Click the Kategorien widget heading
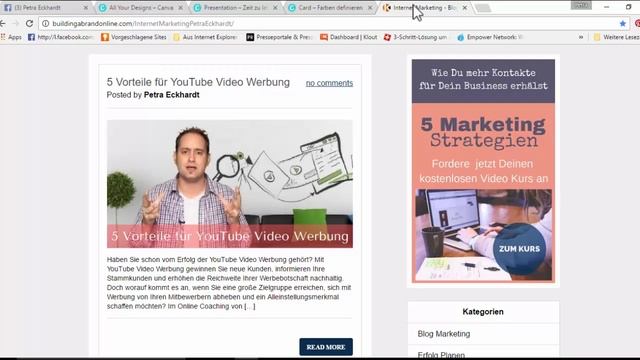The height and width of the screenshot is (360, 640). click(x=483, y=312)
